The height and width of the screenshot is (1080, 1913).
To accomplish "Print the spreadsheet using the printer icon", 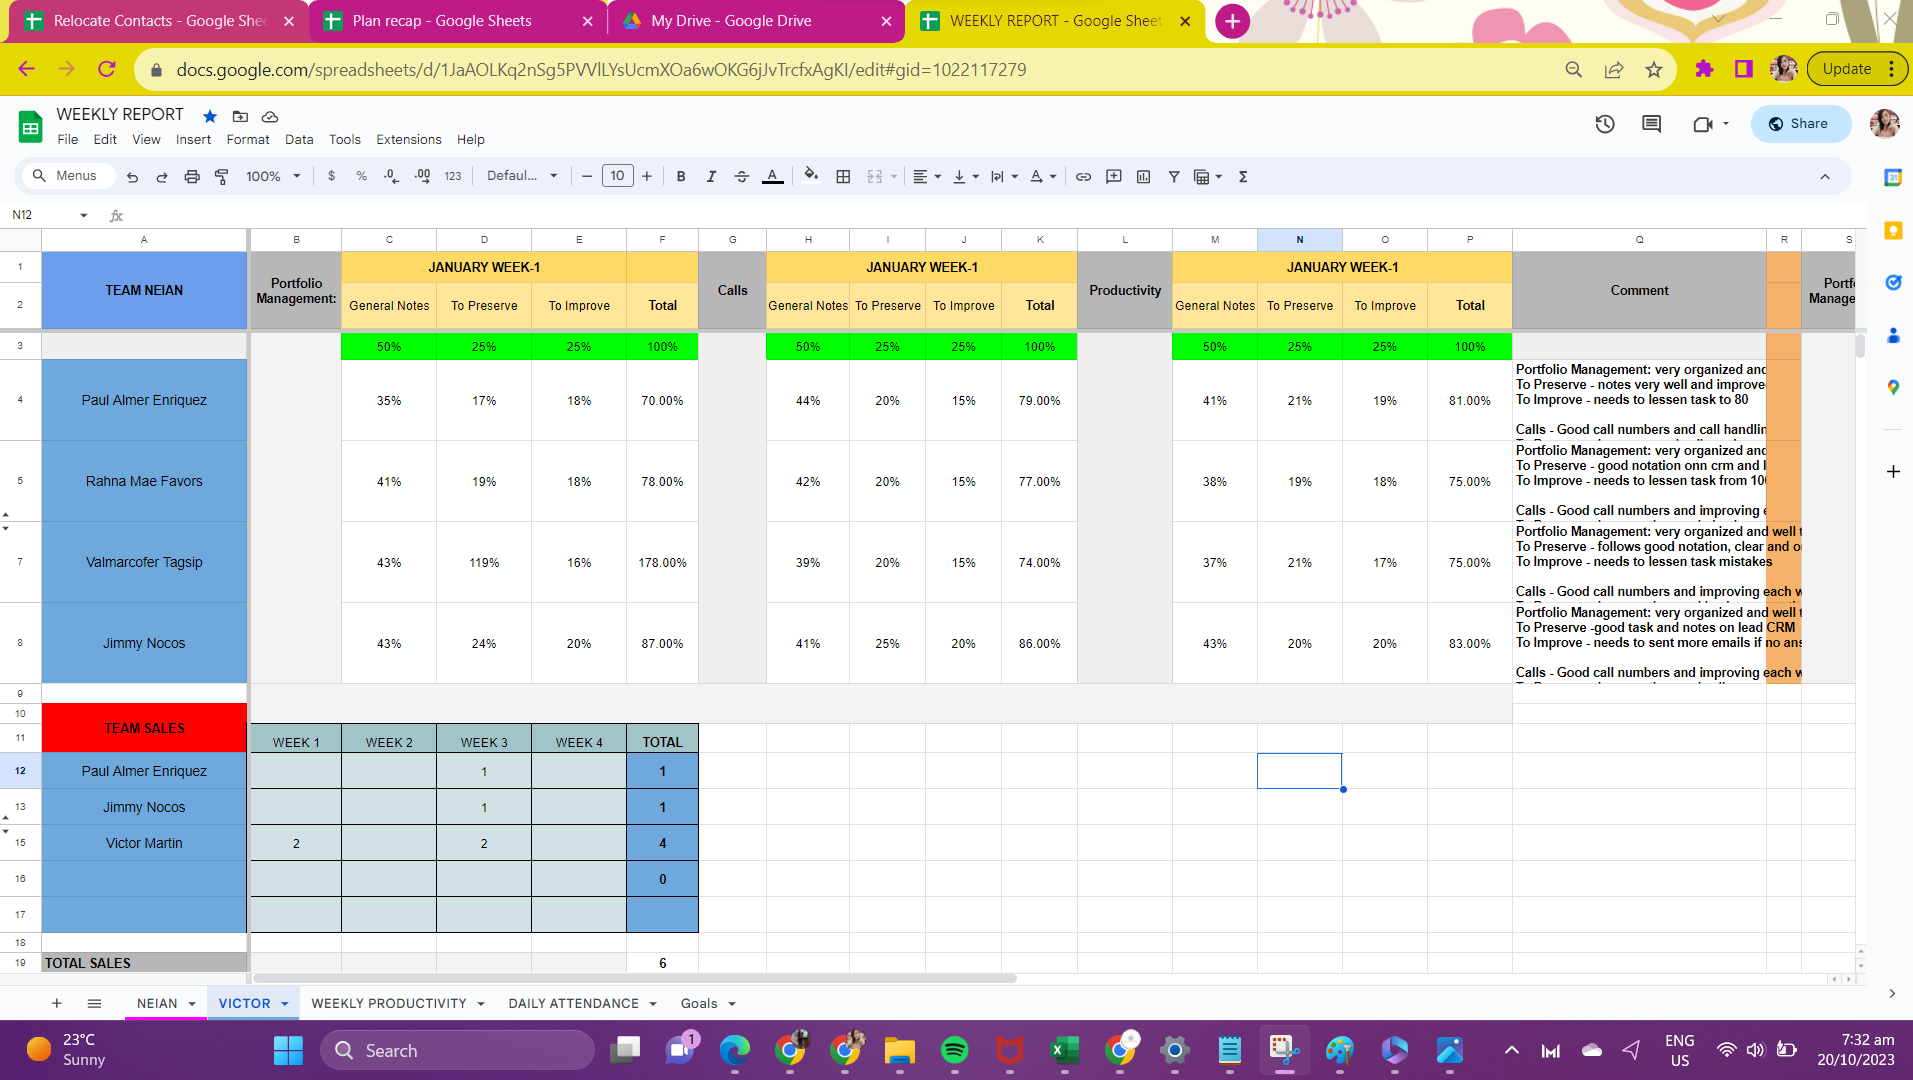I will [x=192, y=176].
